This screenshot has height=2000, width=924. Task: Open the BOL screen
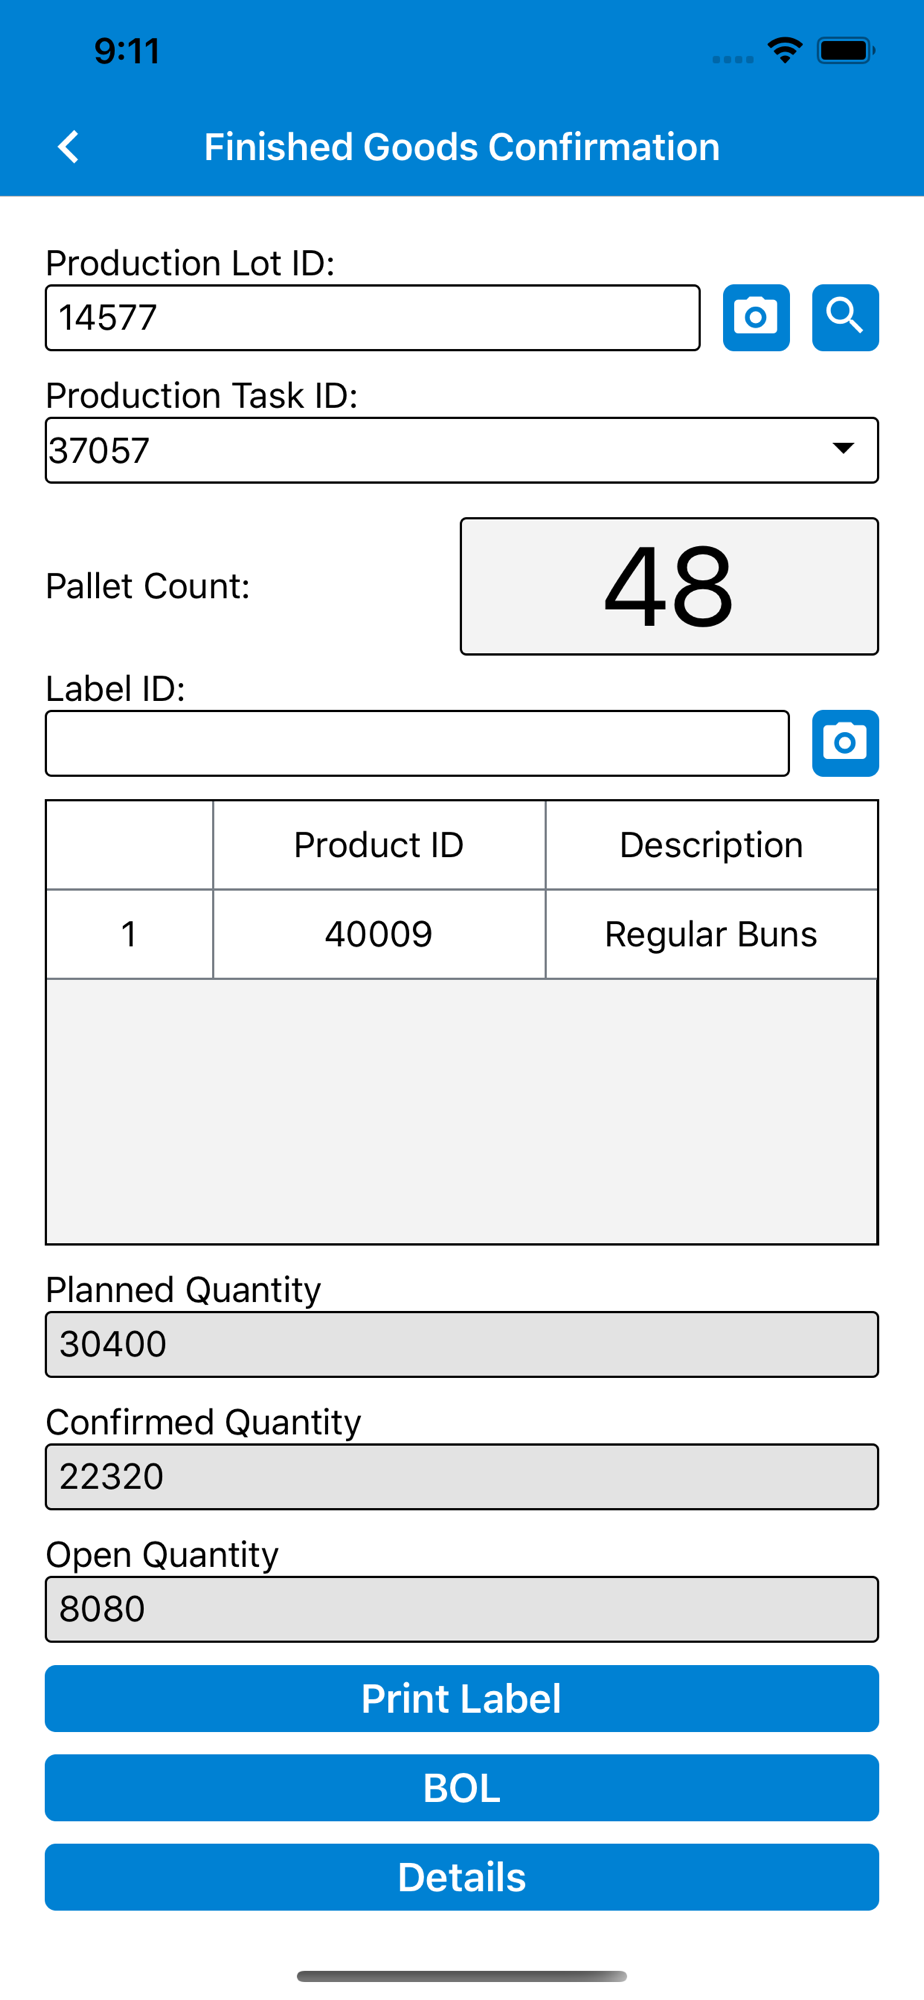461,1788
